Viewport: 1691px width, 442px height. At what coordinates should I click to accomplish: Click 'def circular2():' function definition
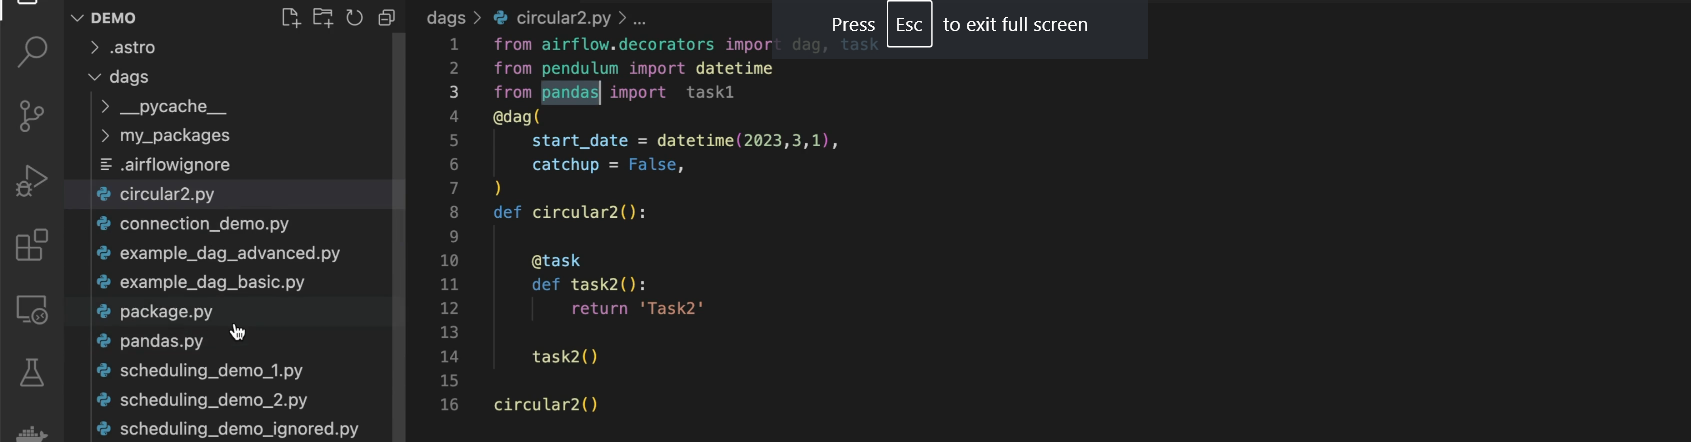[x=570, y=212]
